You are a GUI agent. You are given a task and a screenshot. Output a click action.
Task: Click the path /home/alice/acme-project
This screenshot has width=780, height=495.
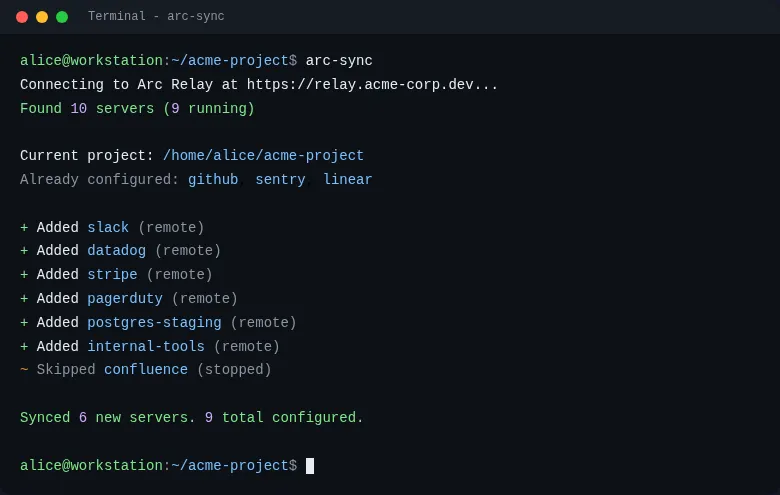tap(264, 156)
